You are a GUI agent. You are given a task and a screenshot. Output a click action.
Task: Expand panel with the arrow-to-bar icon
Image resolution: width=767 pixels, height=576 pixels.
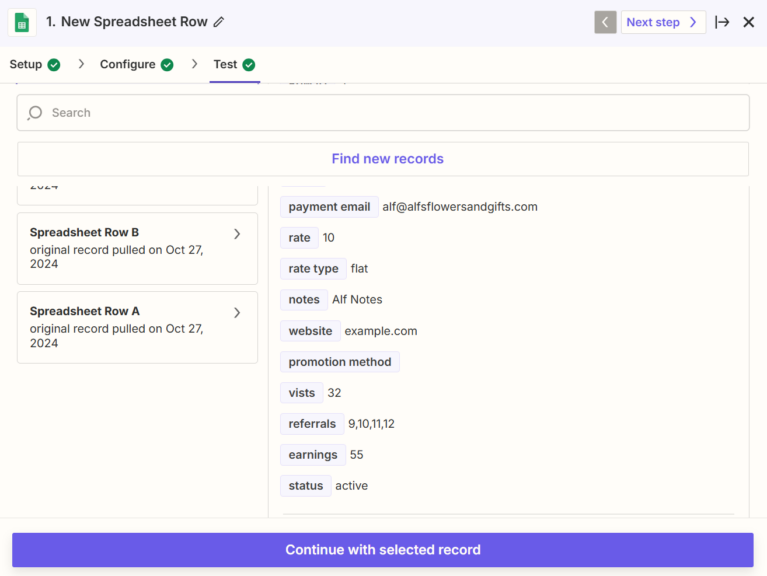[722, 22]
